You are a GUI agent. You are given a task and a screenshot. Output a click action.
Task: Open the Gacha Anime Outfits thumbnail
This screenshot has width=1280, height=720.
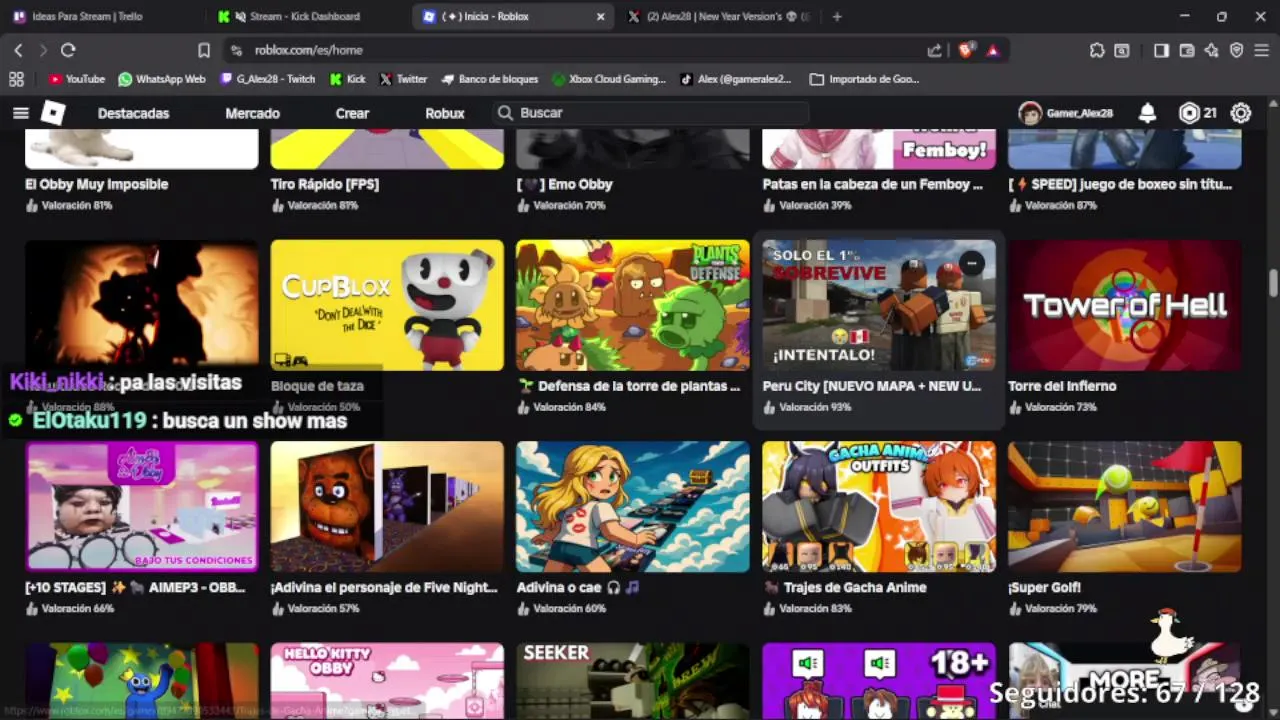click(879, 507)
